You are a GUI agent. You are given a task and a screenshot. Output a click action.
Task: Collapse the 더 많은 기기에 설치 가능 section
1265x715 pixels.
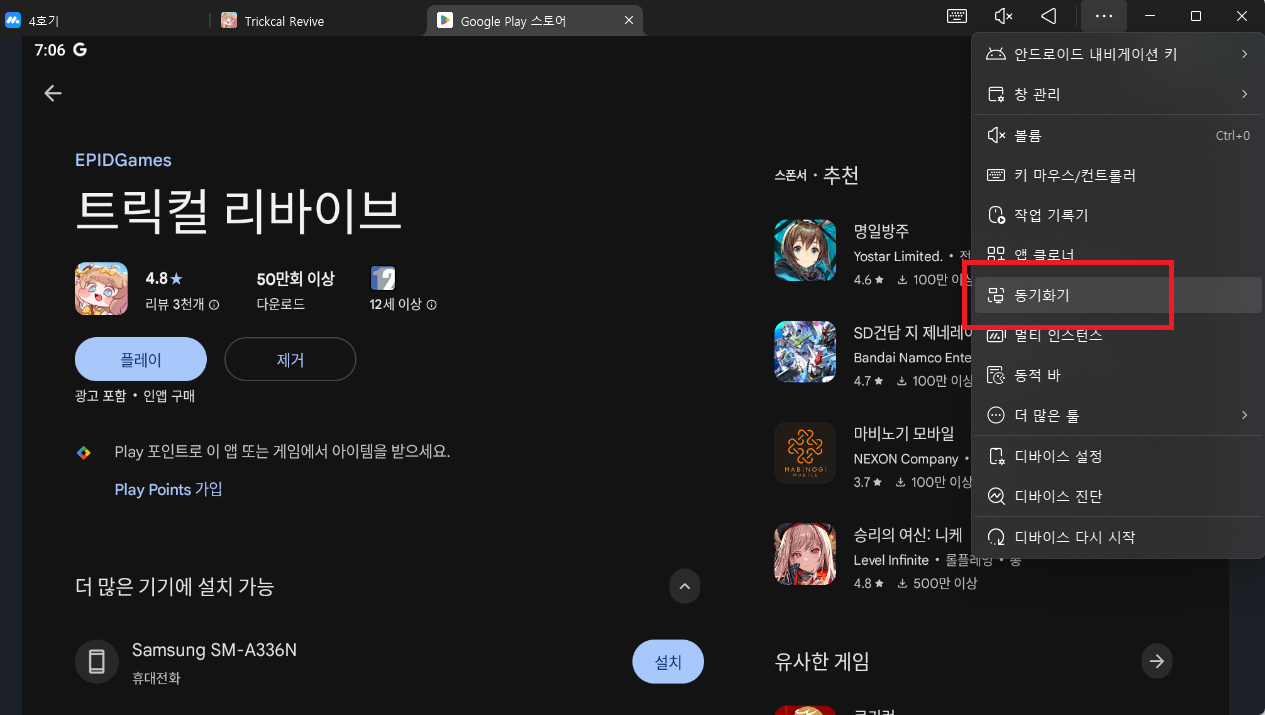pyautogui.click(x=685, y=586)
